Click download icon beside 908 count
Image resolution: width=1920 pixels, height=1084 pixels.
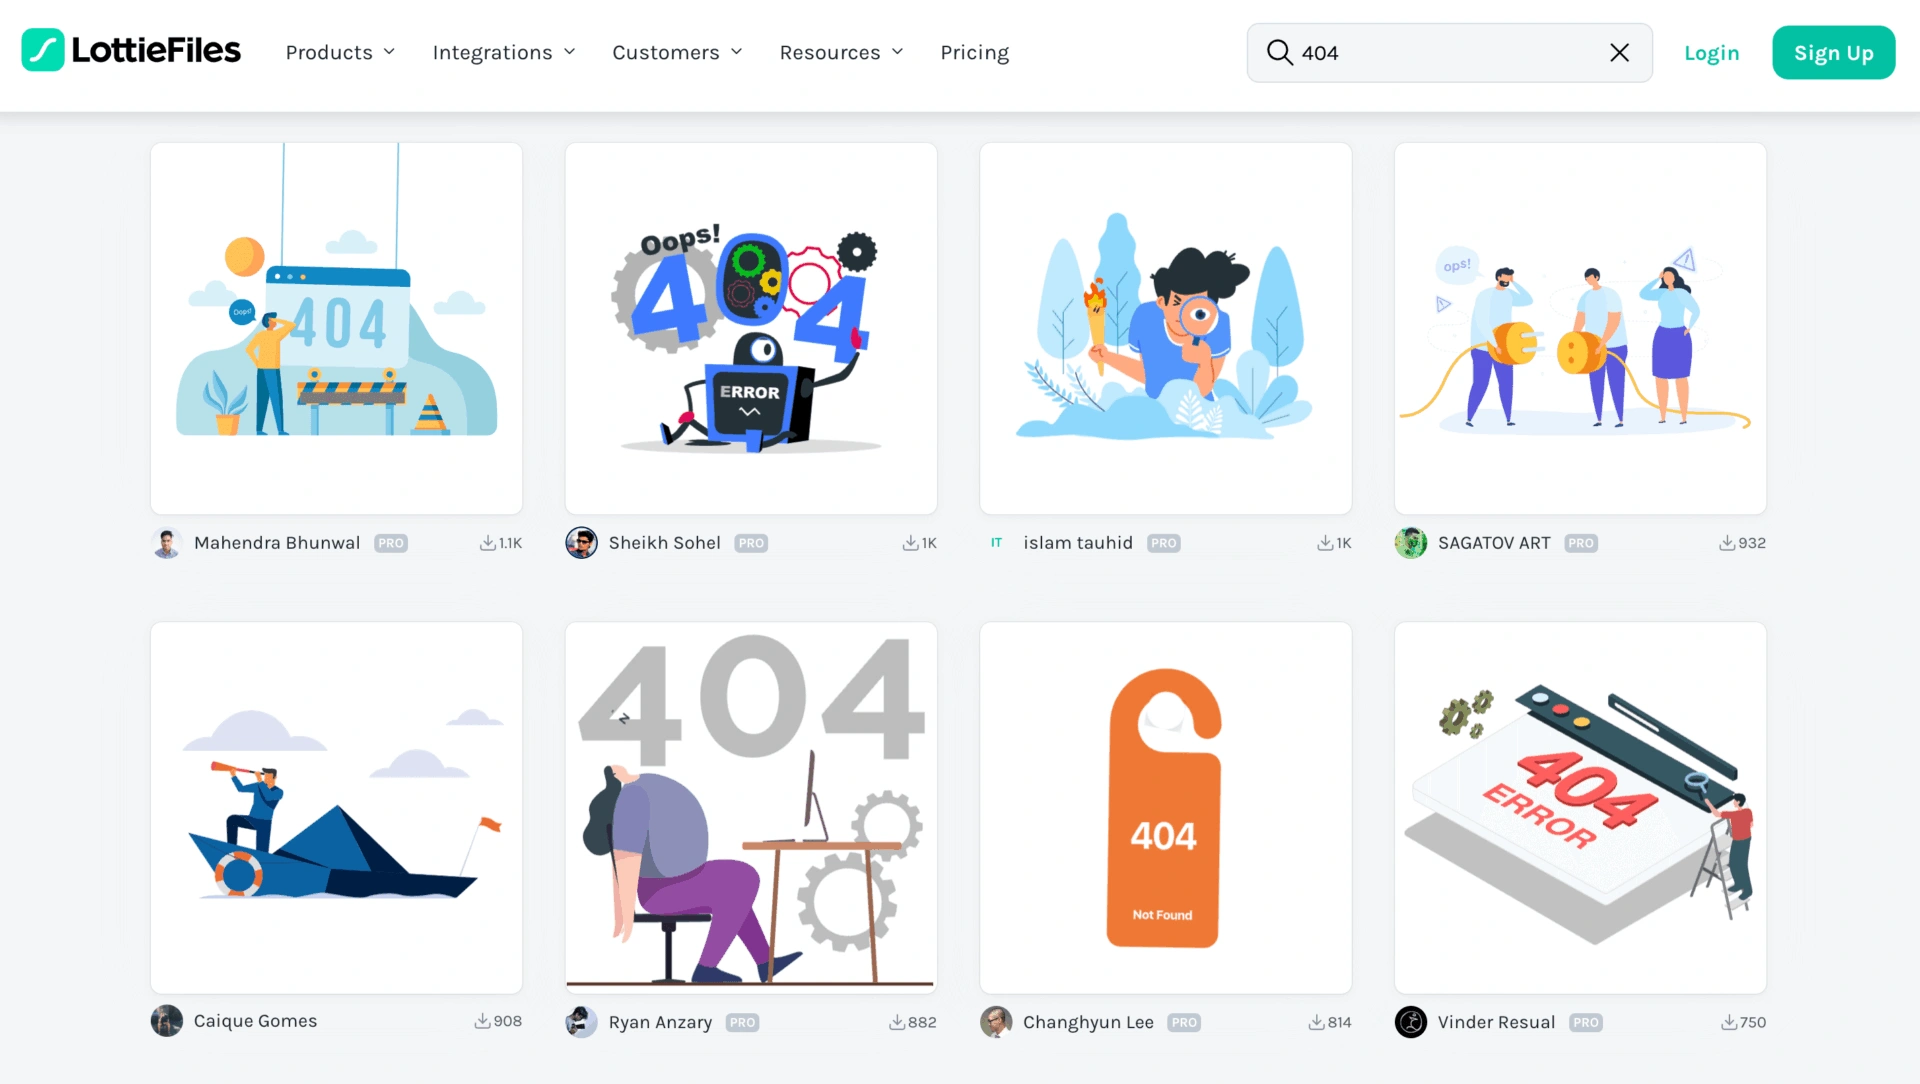pyautogui.click(x=482, y=1021)
